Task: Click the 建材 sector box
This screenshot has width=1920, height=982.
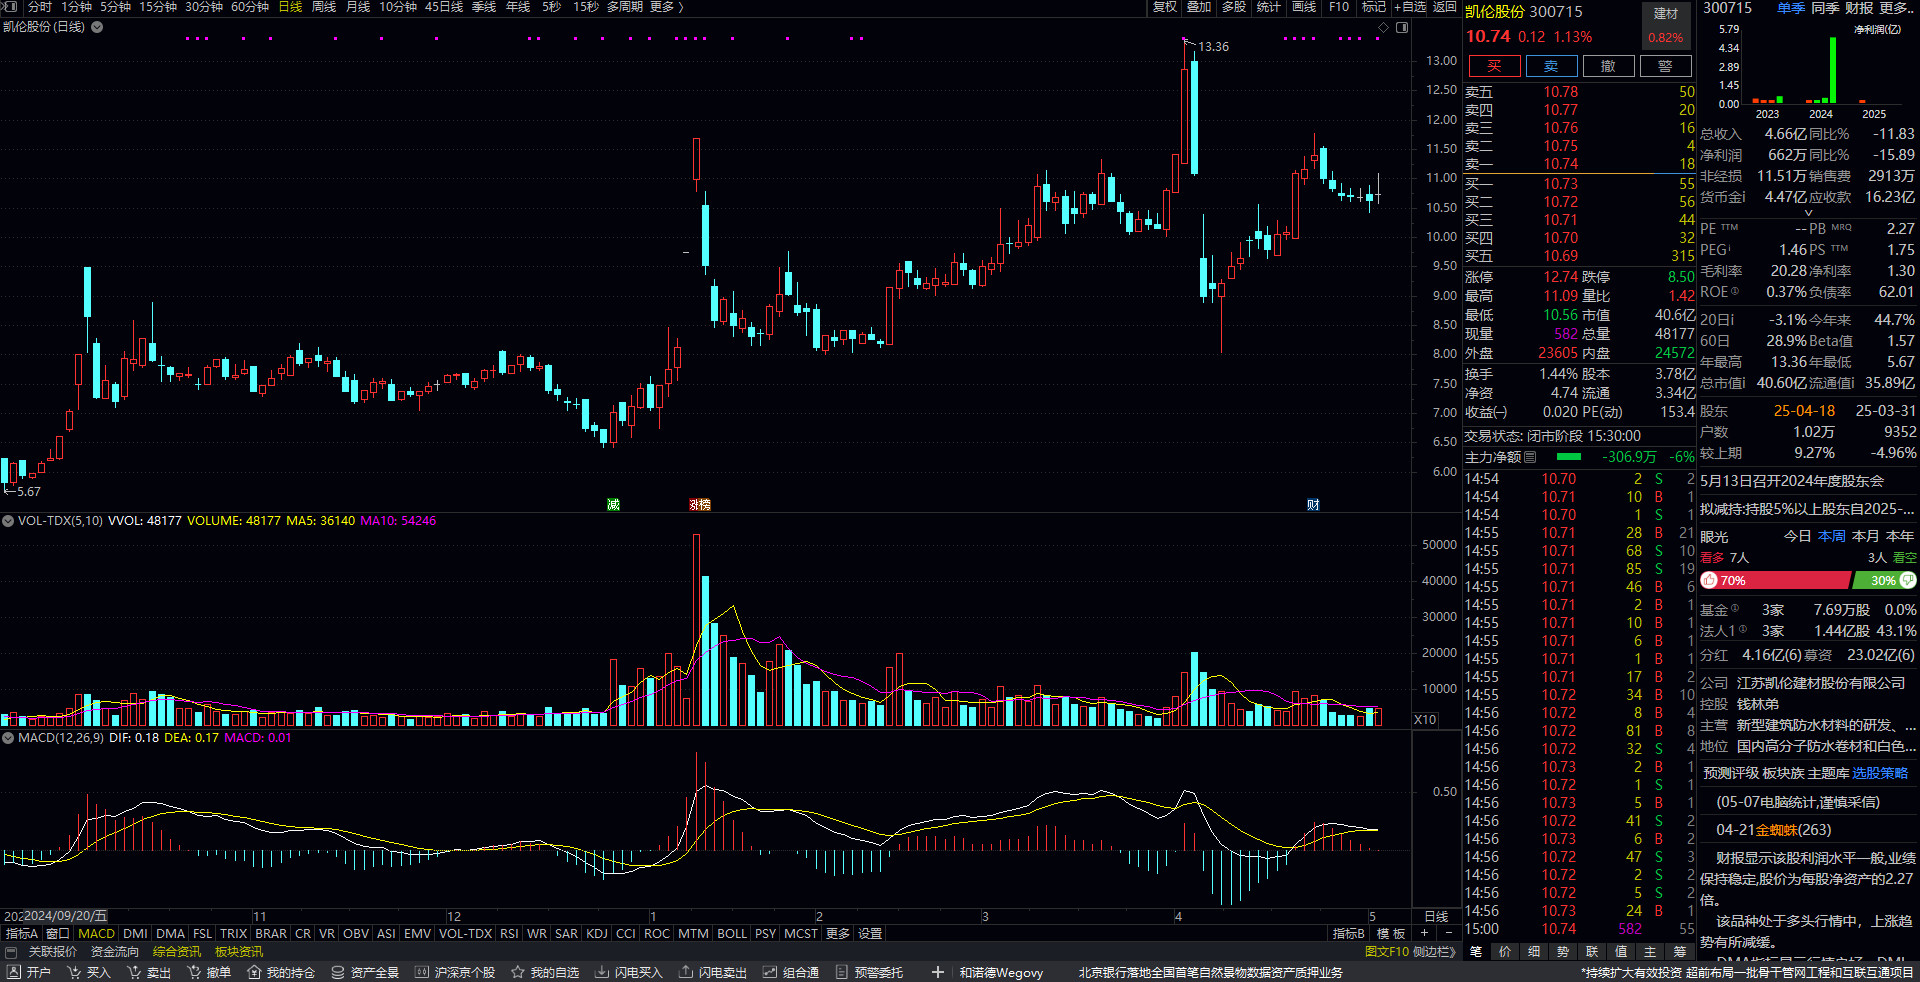Action: pos(1665,26)
